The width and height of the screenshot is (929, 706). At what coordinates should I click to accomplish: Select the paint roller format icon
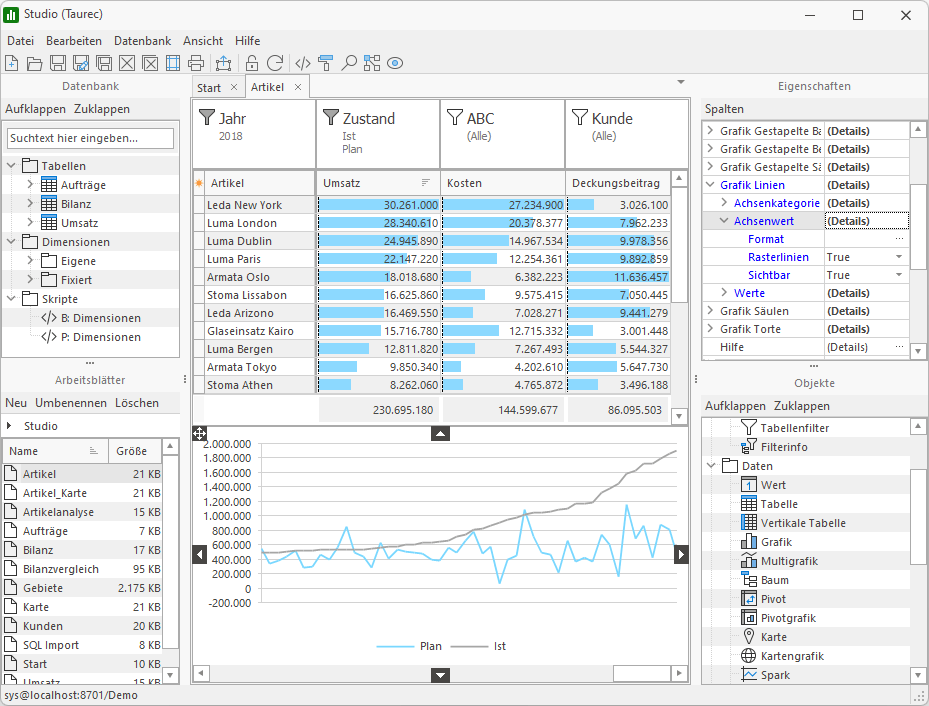[x=326, y=63]
